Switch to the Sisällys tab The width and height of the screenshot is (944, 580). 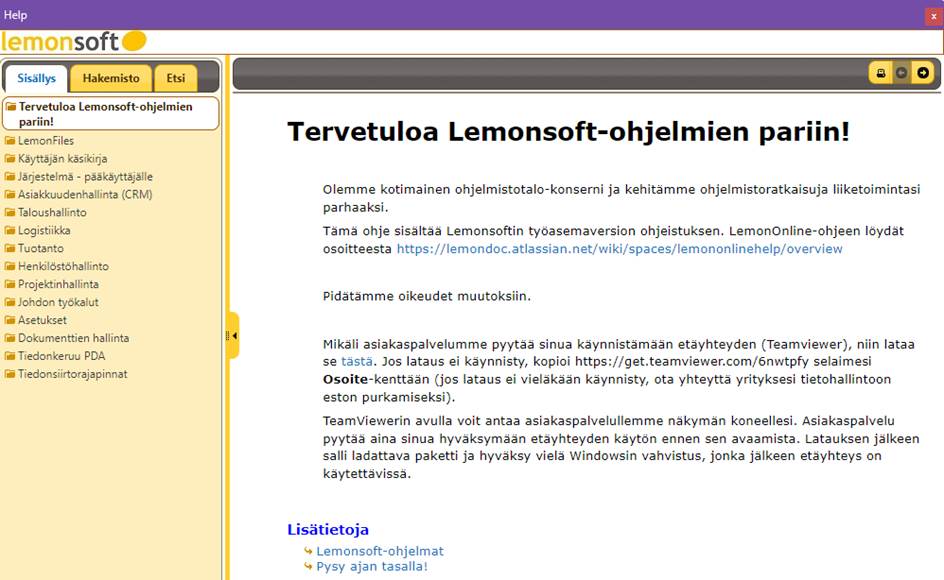[x=36, y=78]
